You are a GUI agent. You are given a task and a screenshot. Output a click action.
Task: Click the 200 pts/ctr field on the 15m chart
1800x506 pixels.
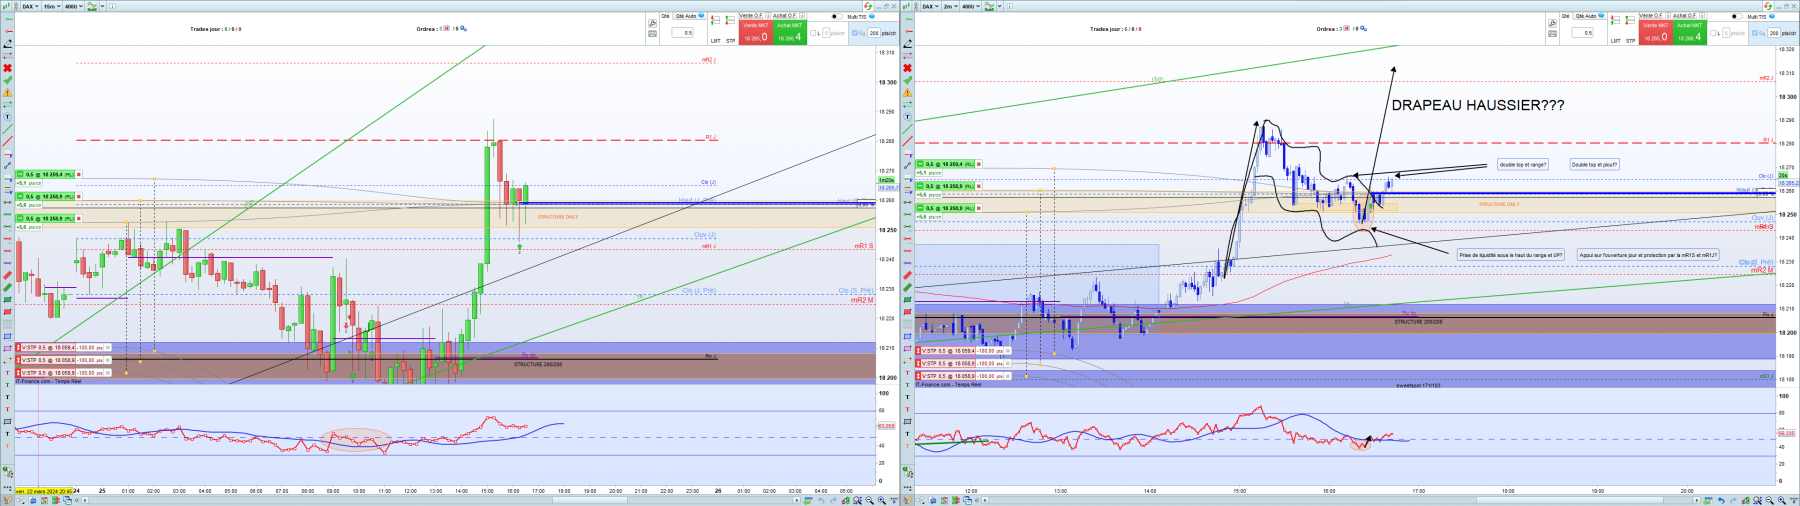pos(874,33)
